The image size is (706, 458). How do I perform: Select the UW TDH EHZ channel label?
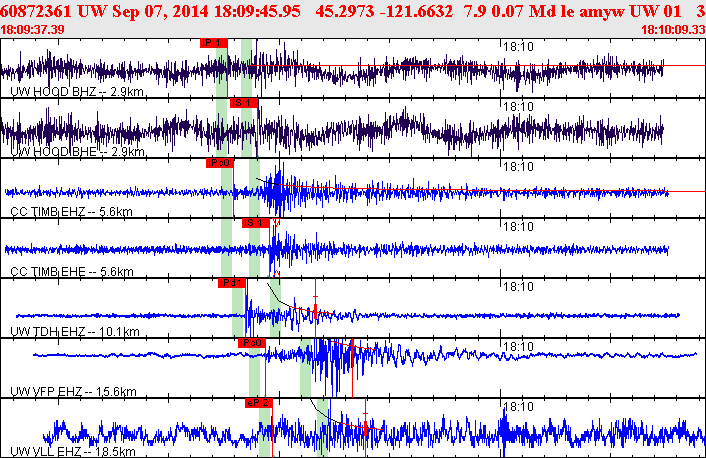[75, 332]
